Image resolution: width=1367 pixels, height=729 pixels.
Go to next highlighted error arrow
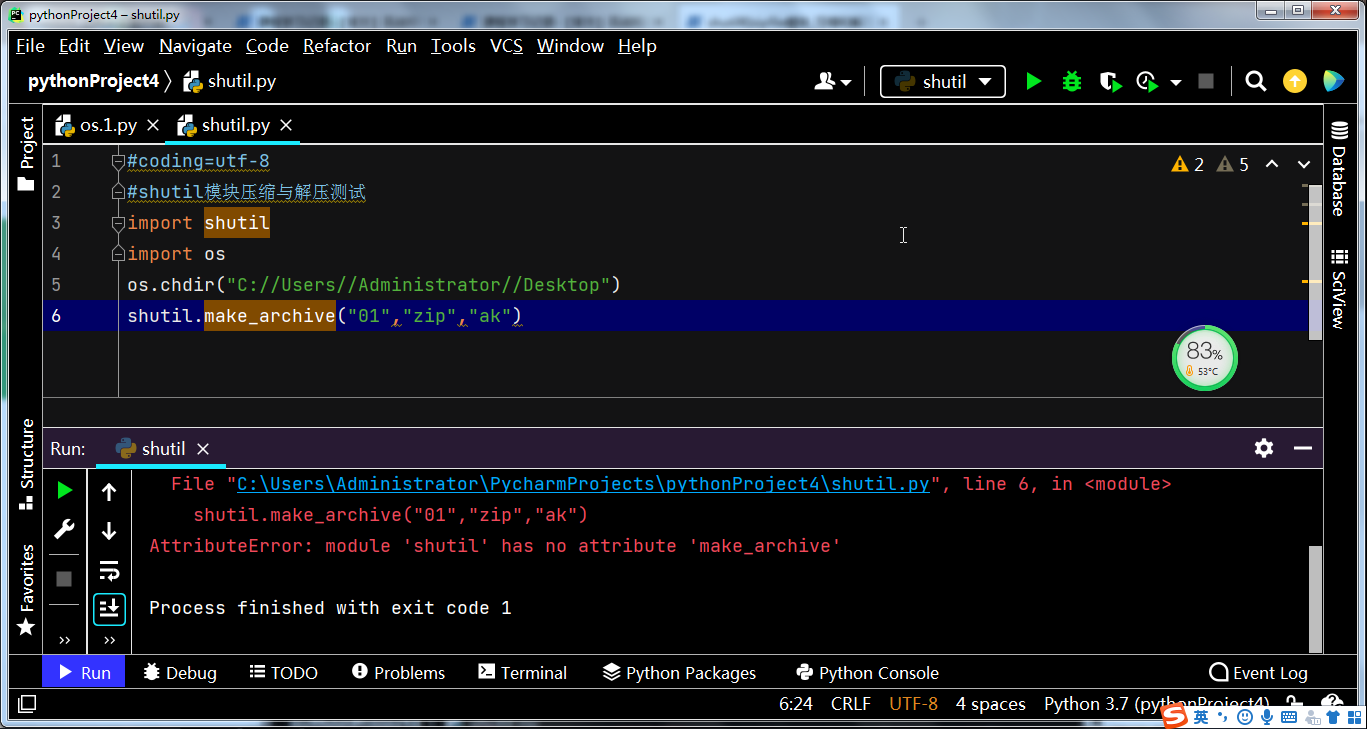pos(1304,165)
